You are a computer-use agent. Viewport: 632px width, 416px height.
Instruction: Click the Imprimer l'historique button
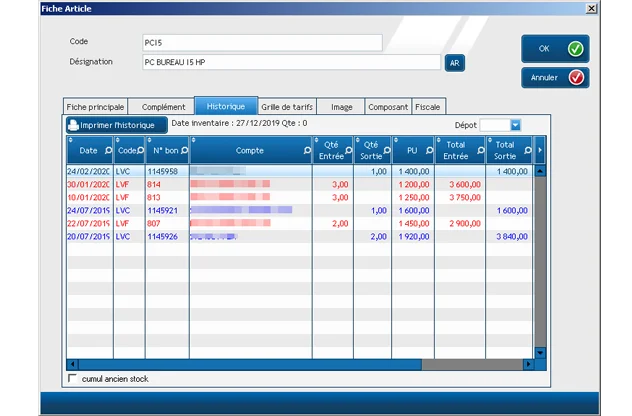(115, 125)
